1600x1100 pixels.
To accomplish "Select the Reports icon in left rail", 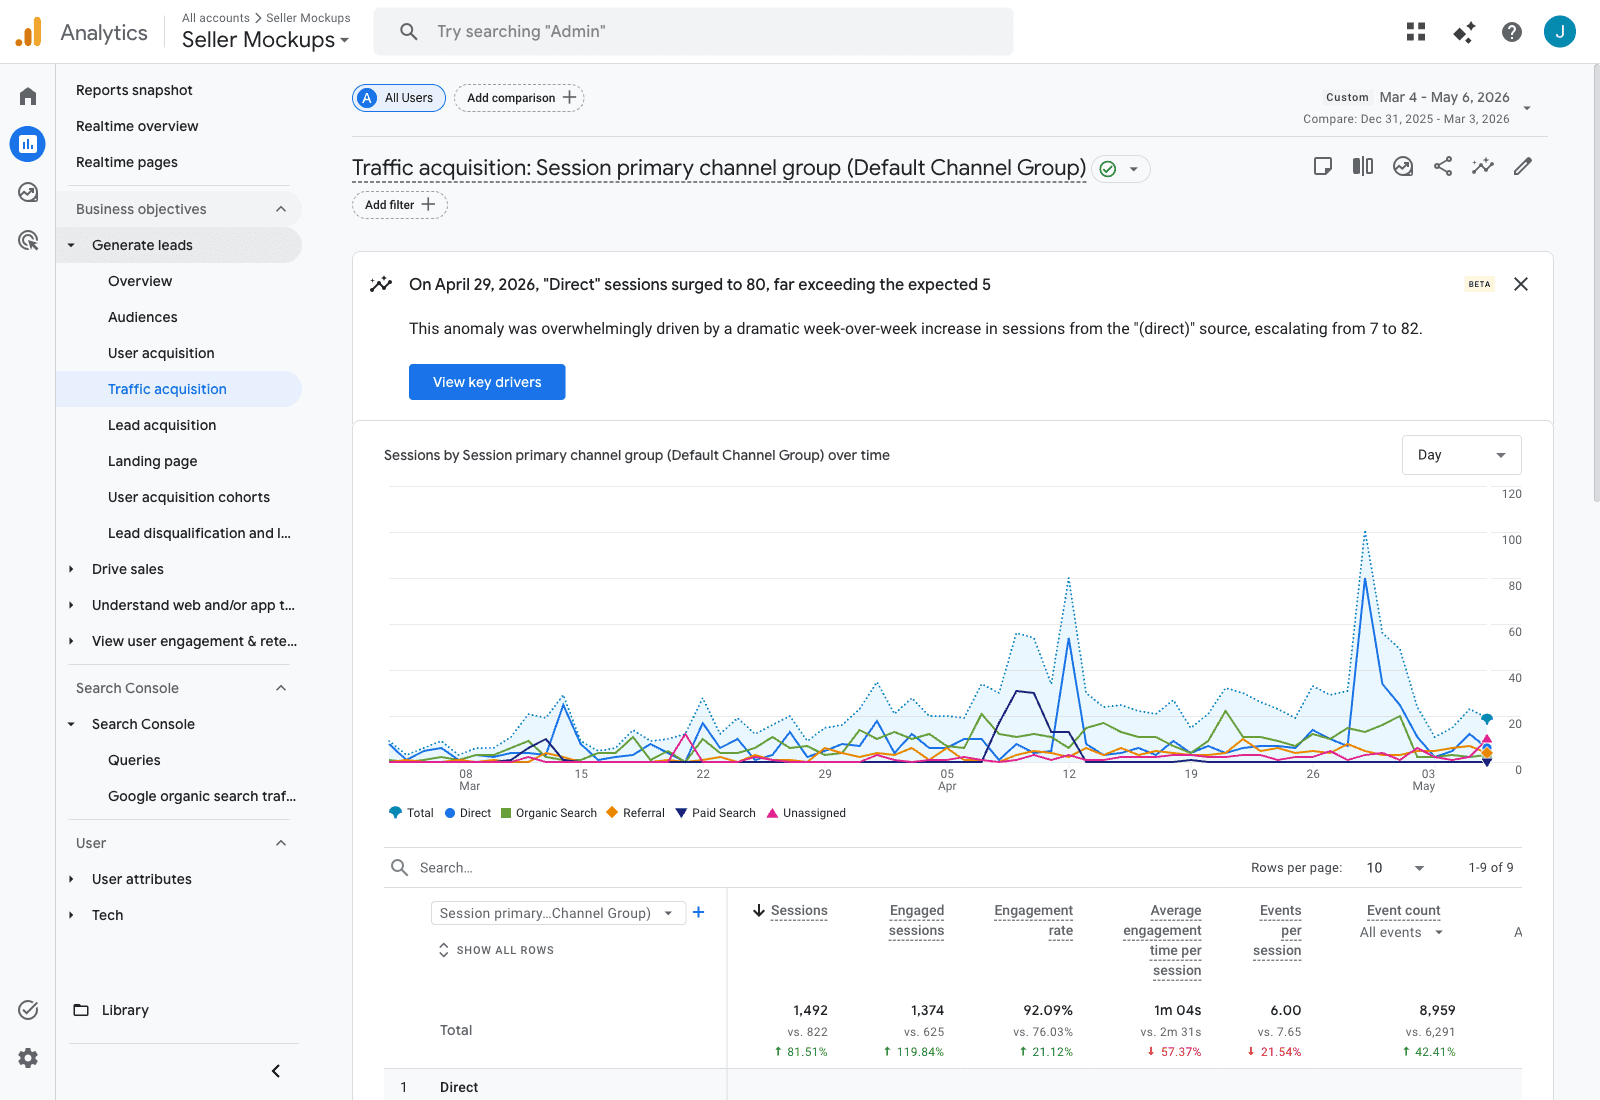I will pos(28,144).
